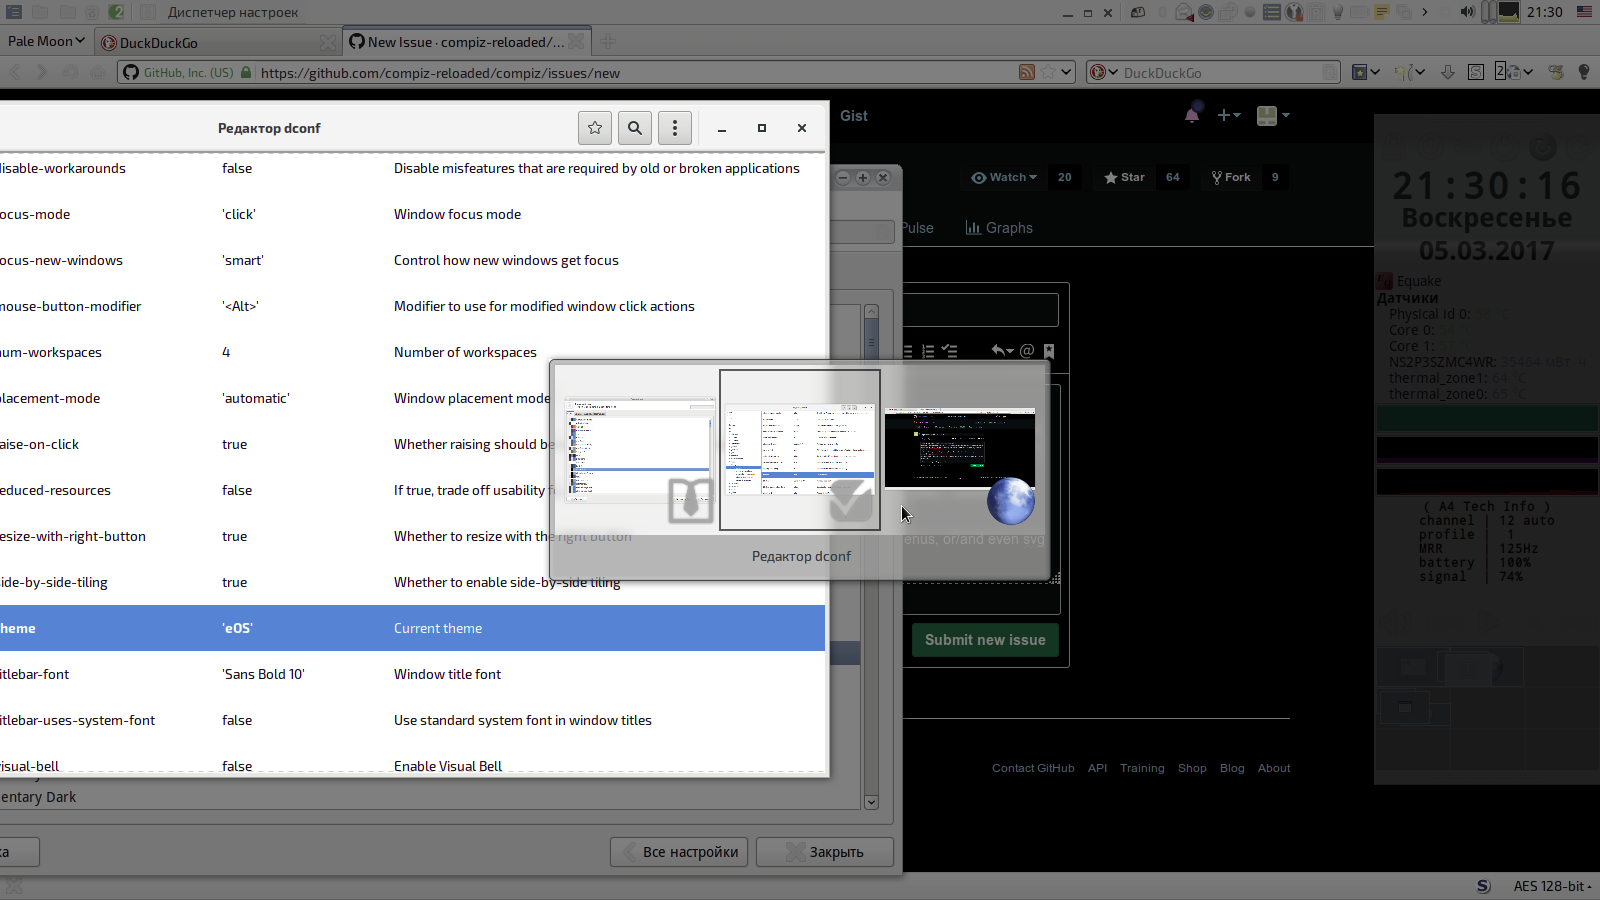Image resolution: width=1600 pixels, height=900 pixels.
Task: Click 'Закрыть' button in settings manager
Action: tap(825, 852)
